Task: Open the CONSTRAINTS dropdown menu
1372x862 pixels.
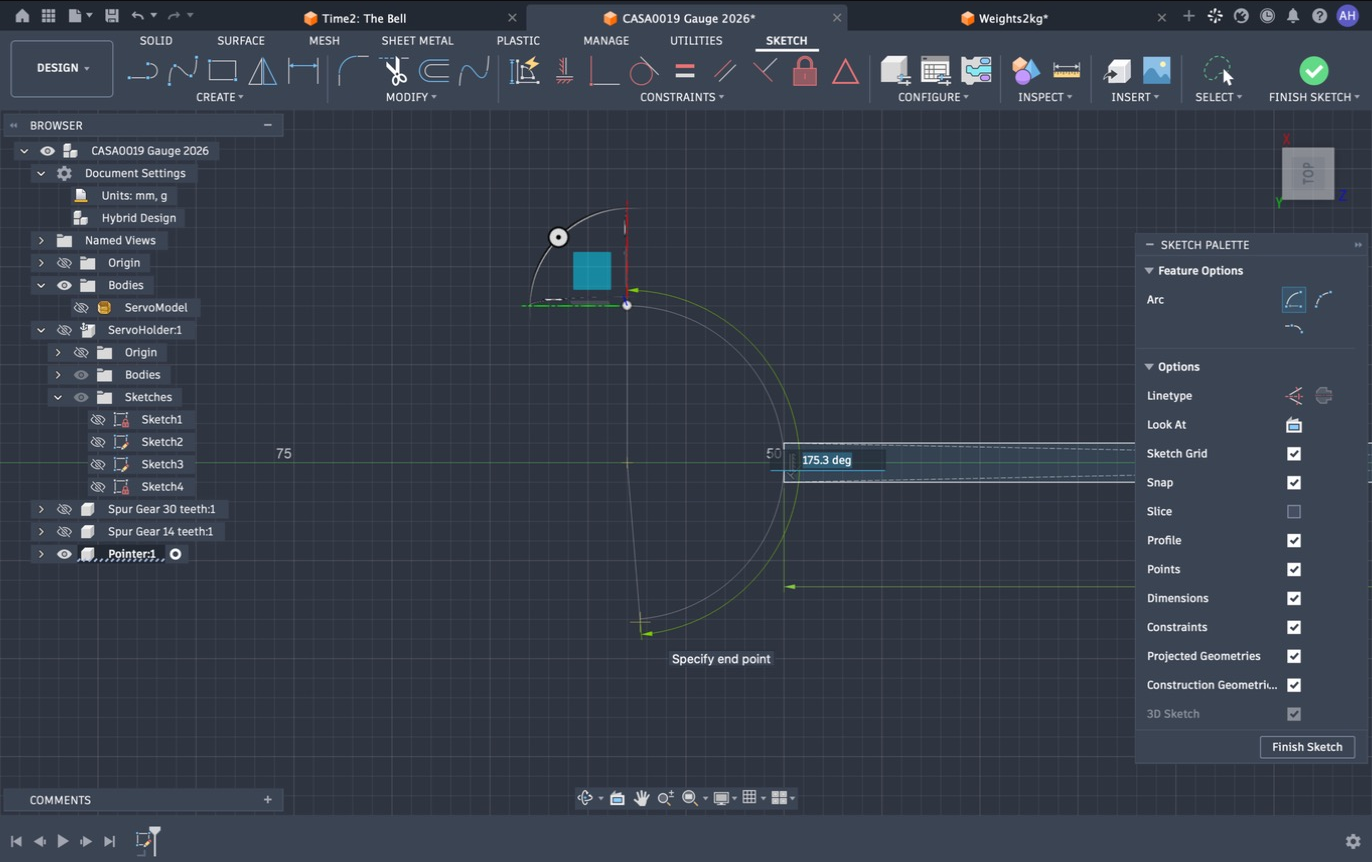Action: click(682, 97)
